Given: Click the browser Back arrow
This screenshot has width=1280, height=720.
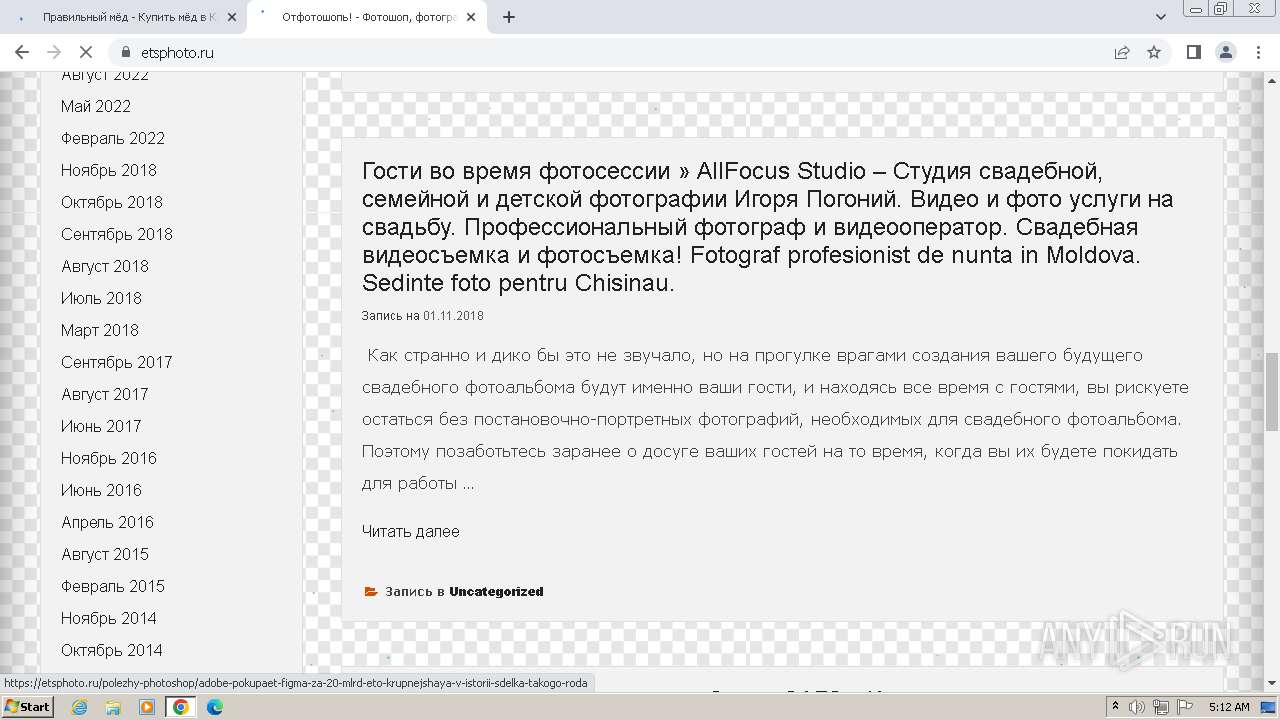Looking at the screenshot, I should pyautogui.click(x=22, y=52).
